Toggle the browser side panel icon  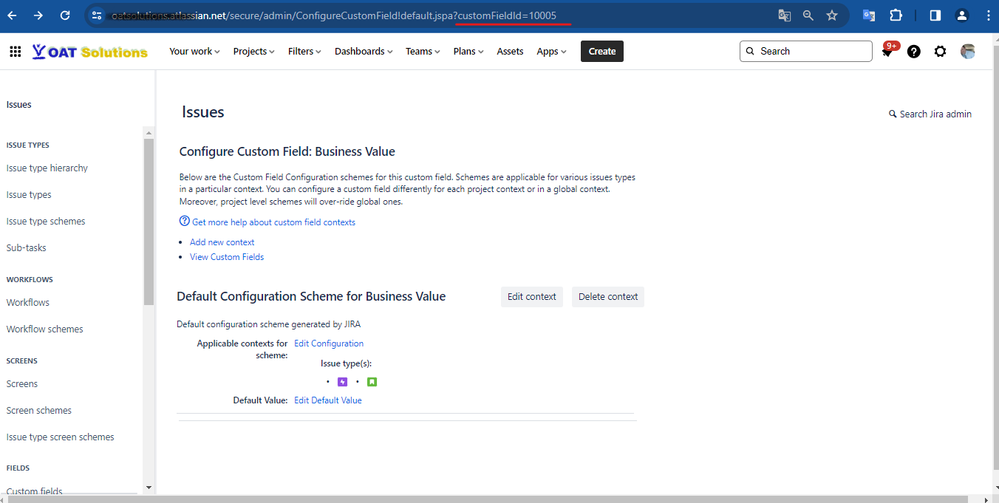tap(935, 16)
